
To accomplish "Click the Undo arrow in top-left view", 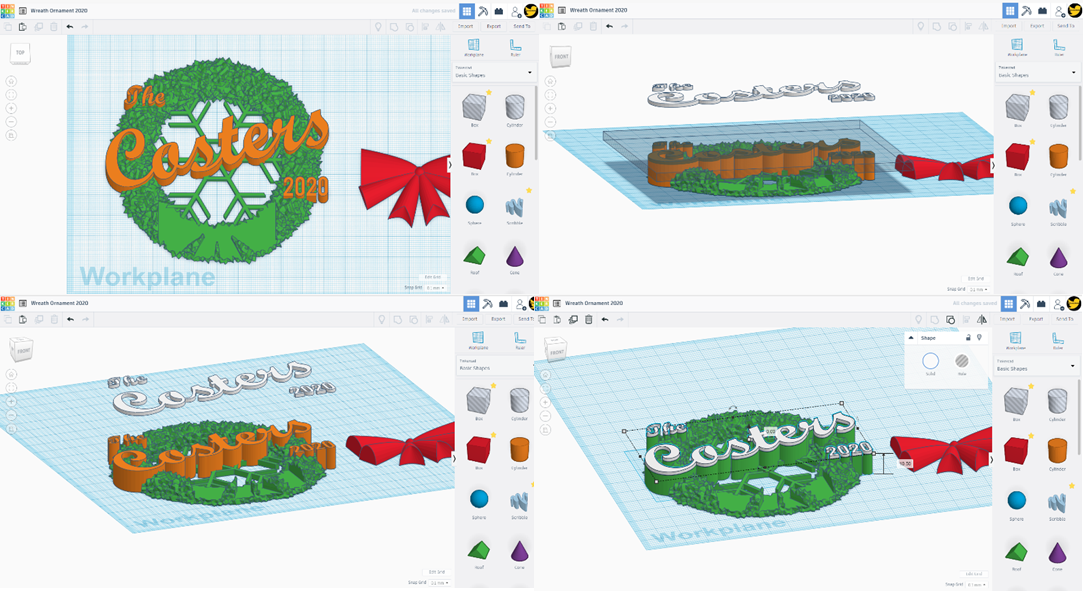I will 70,27.
